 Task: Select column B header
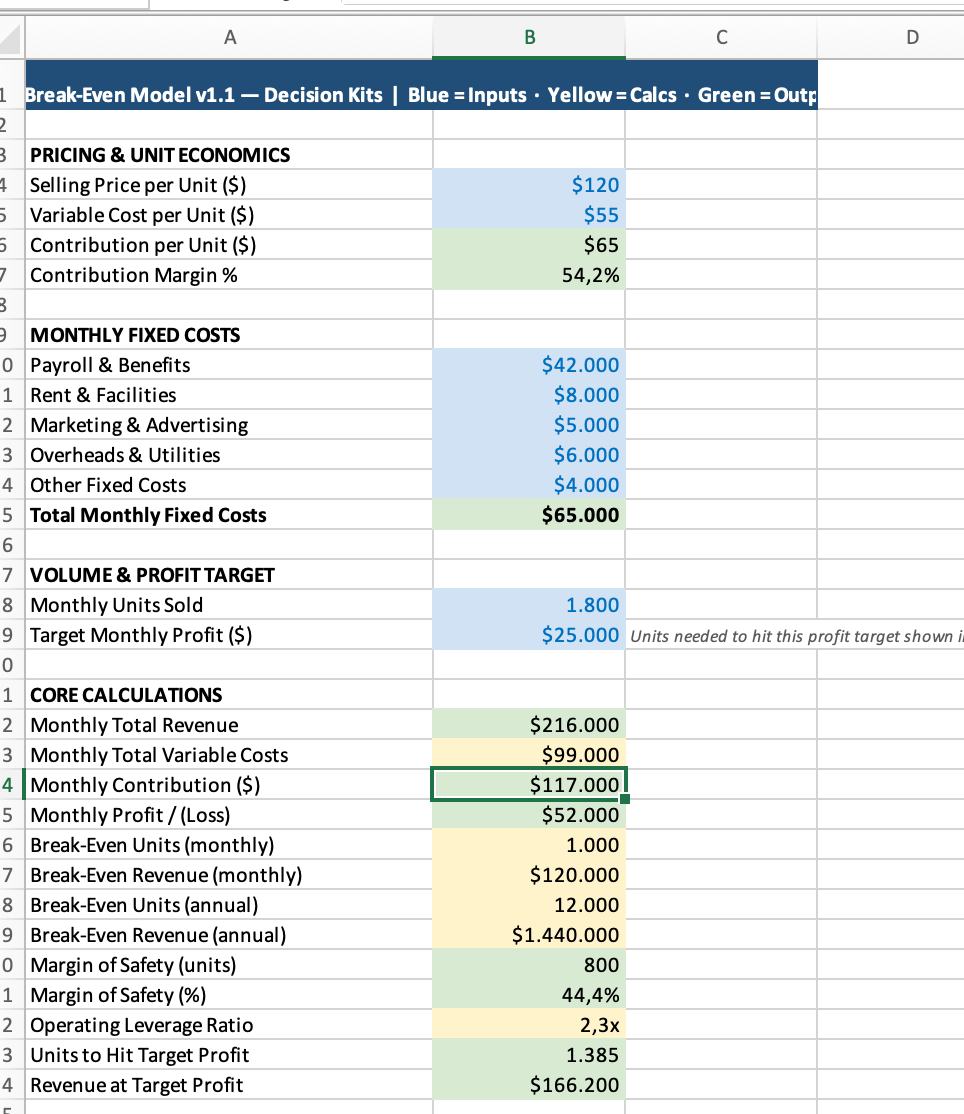coord(528,37)
